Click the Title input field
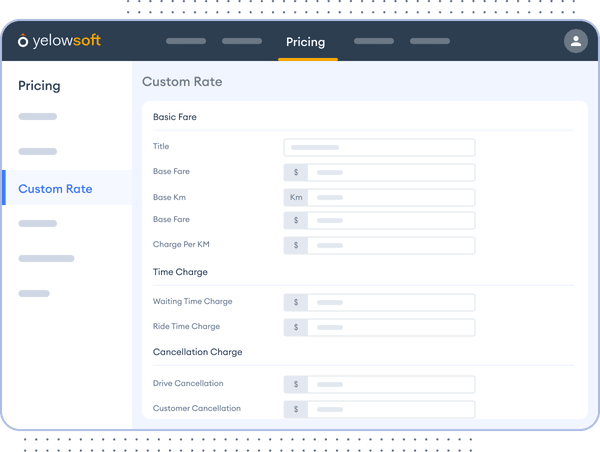 379,147
